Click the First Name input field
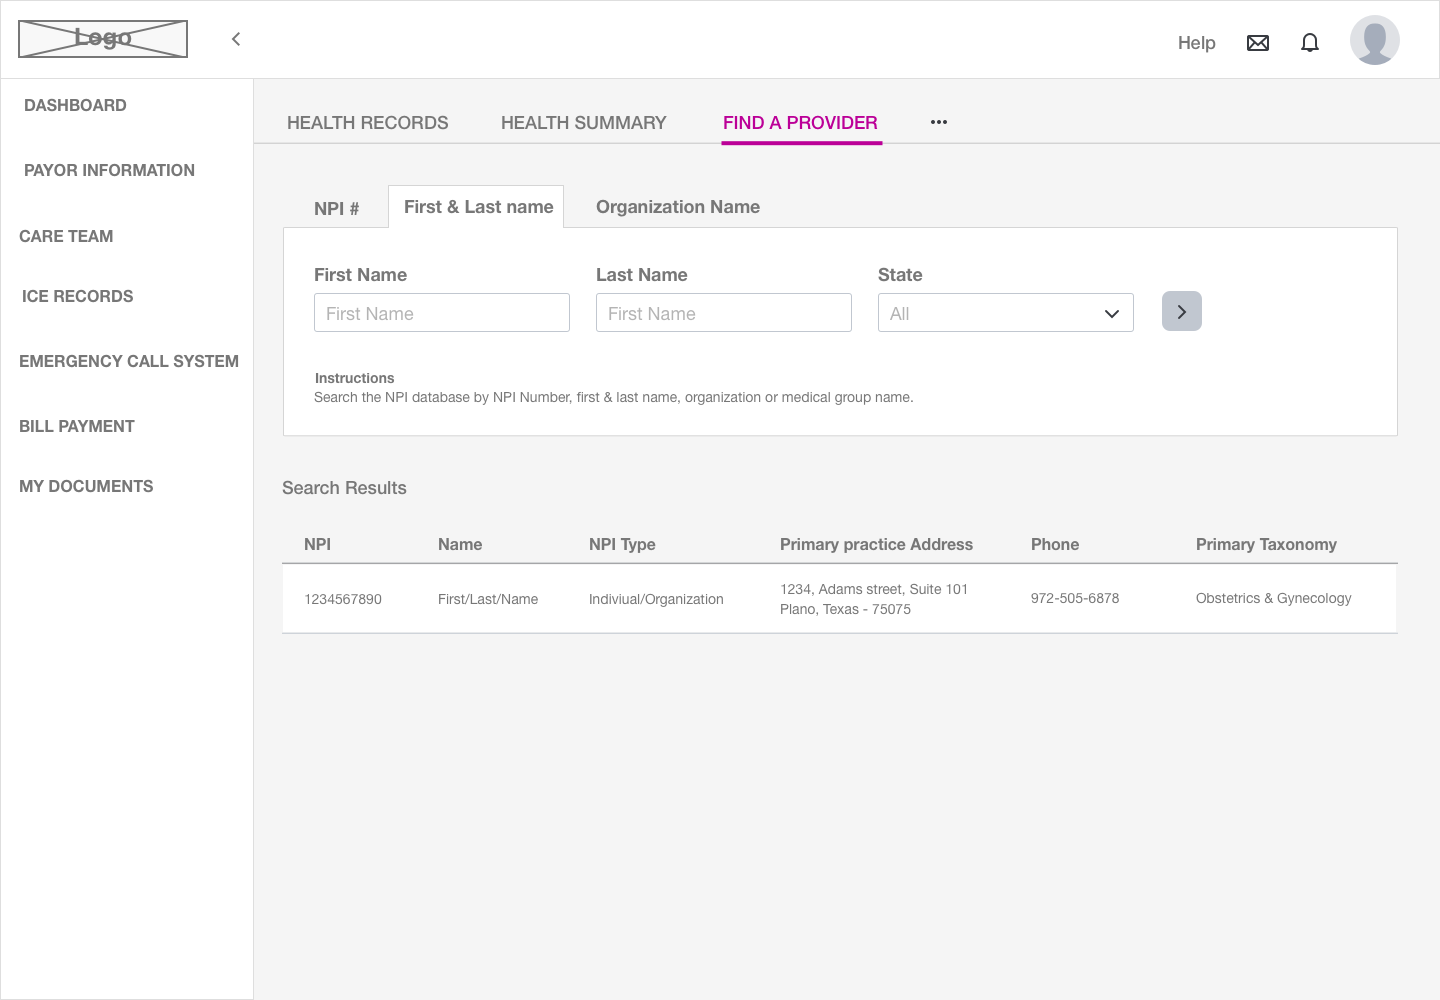This screenshot has width=1440, height=1000. tap(441, 312)
